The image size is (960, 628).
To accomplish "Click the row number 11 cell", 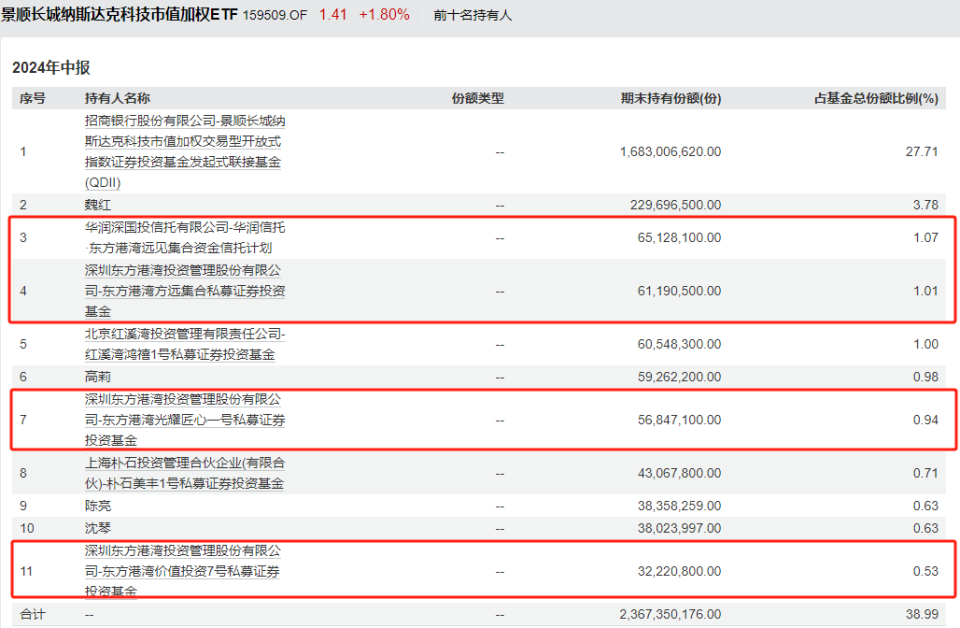I will click(x=26, y=571).
